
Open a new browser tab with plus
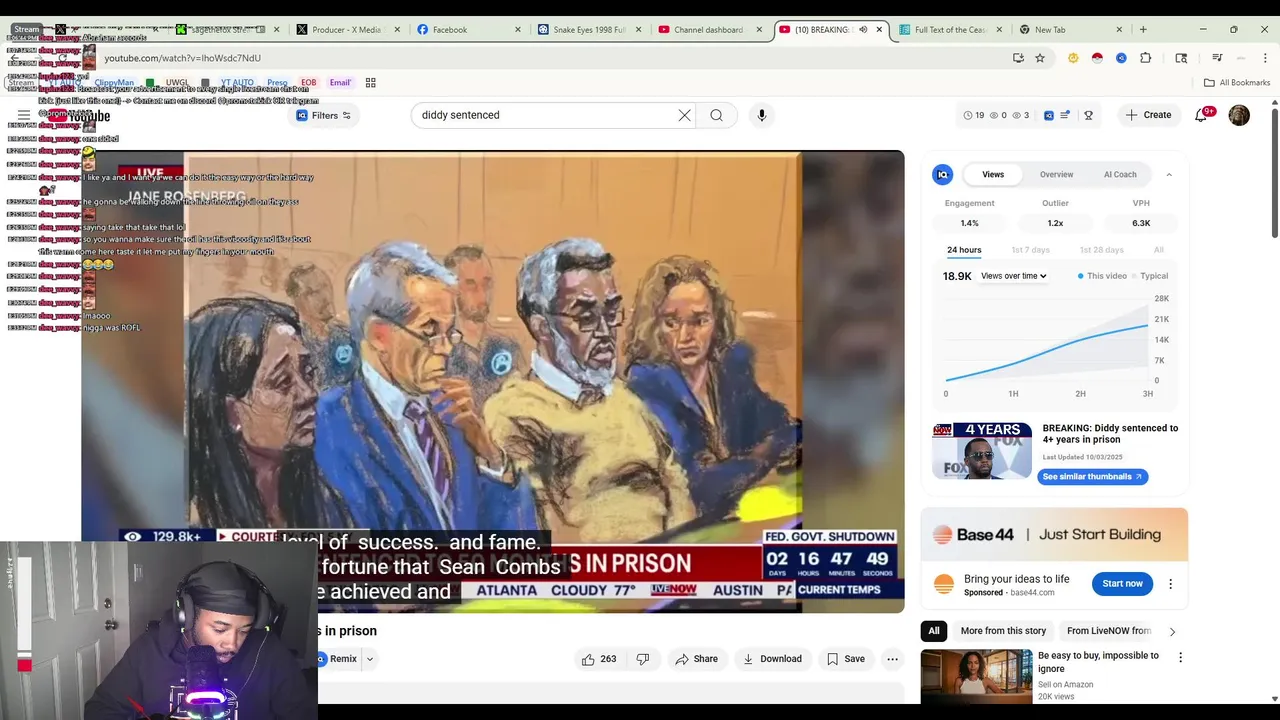pyautogui.click(x=1143, y=29)
